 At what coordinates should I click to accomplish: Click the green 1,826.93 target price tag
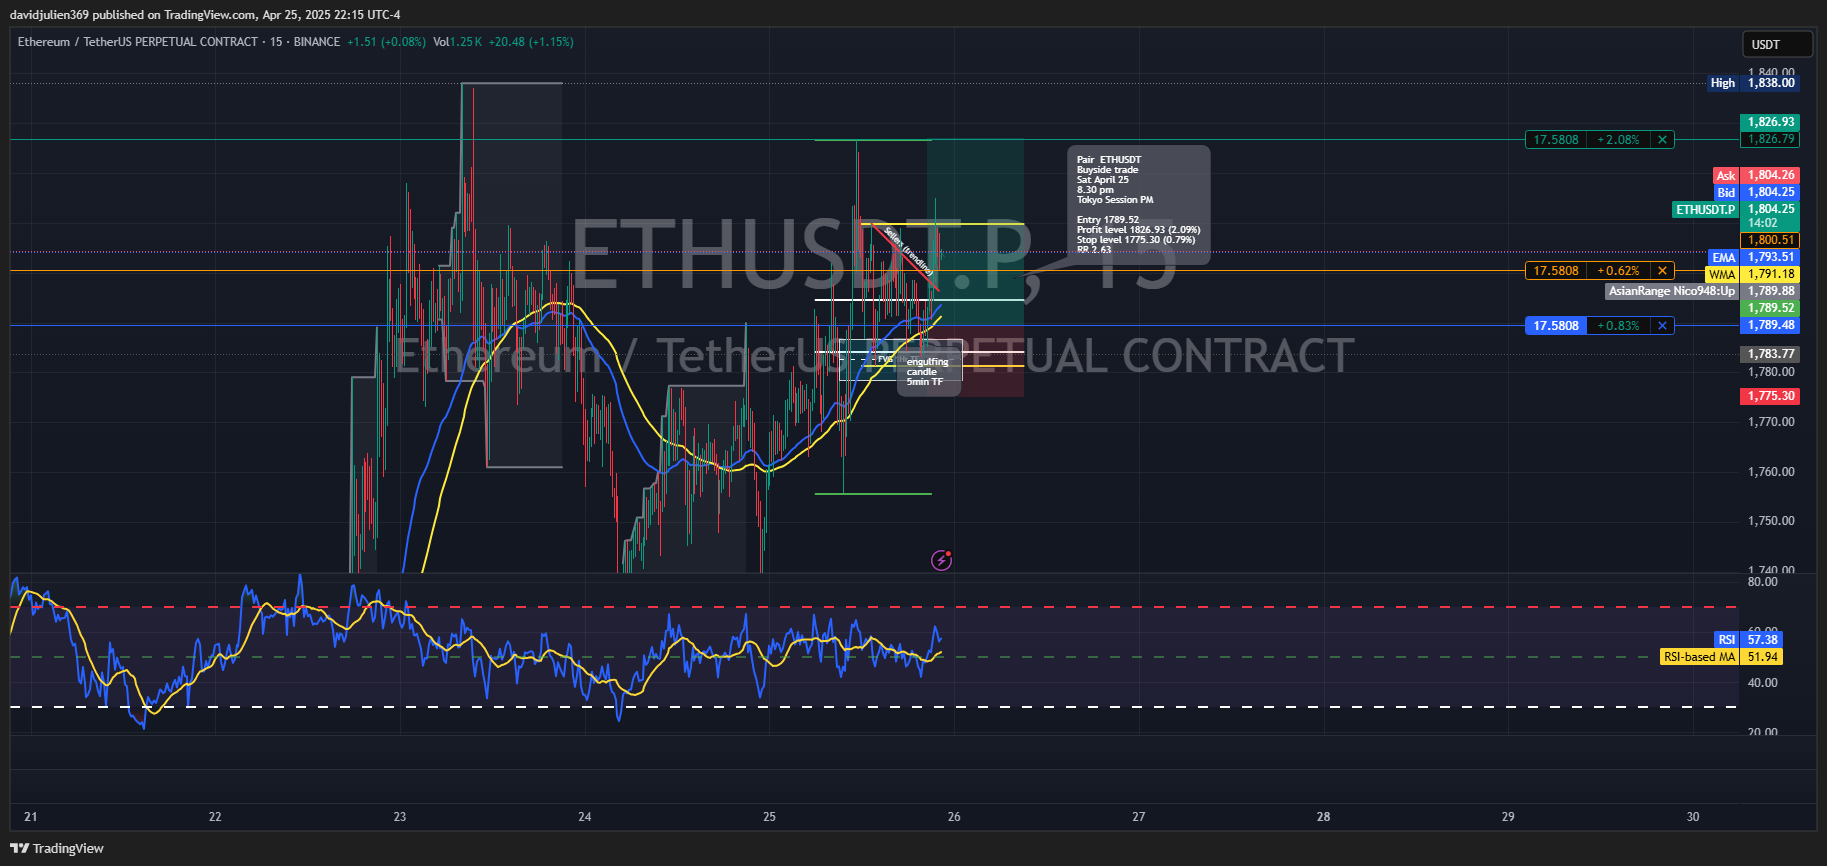click(1770, 122)
